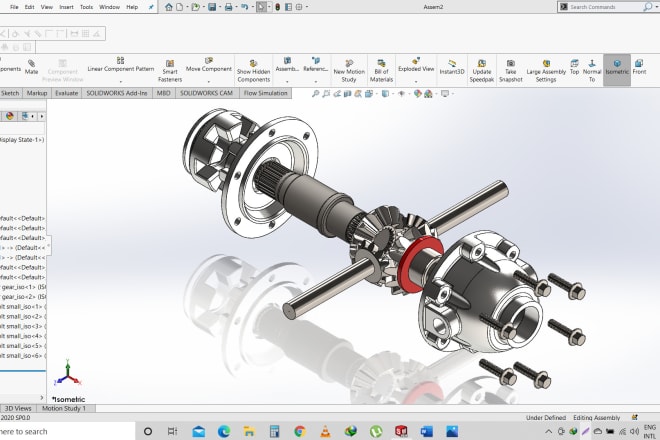660x440 pixels.
Task: Click the Normal To view tool
Action: [x=592, y=70]
